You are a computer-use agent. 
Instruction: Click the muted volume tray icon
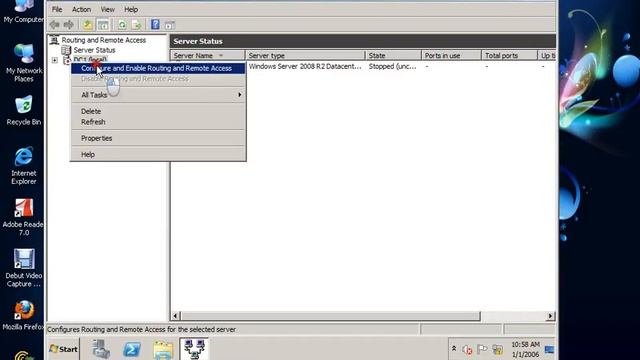[468, 350]
